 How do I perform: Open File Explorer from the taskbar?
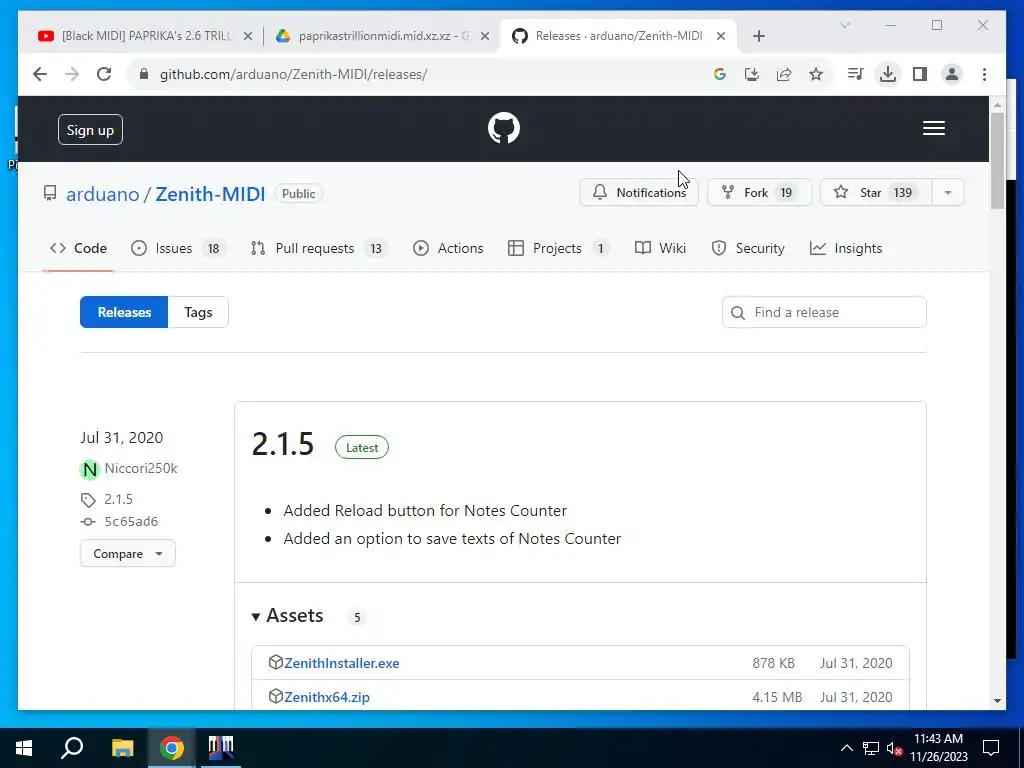[x=122, y=747]
